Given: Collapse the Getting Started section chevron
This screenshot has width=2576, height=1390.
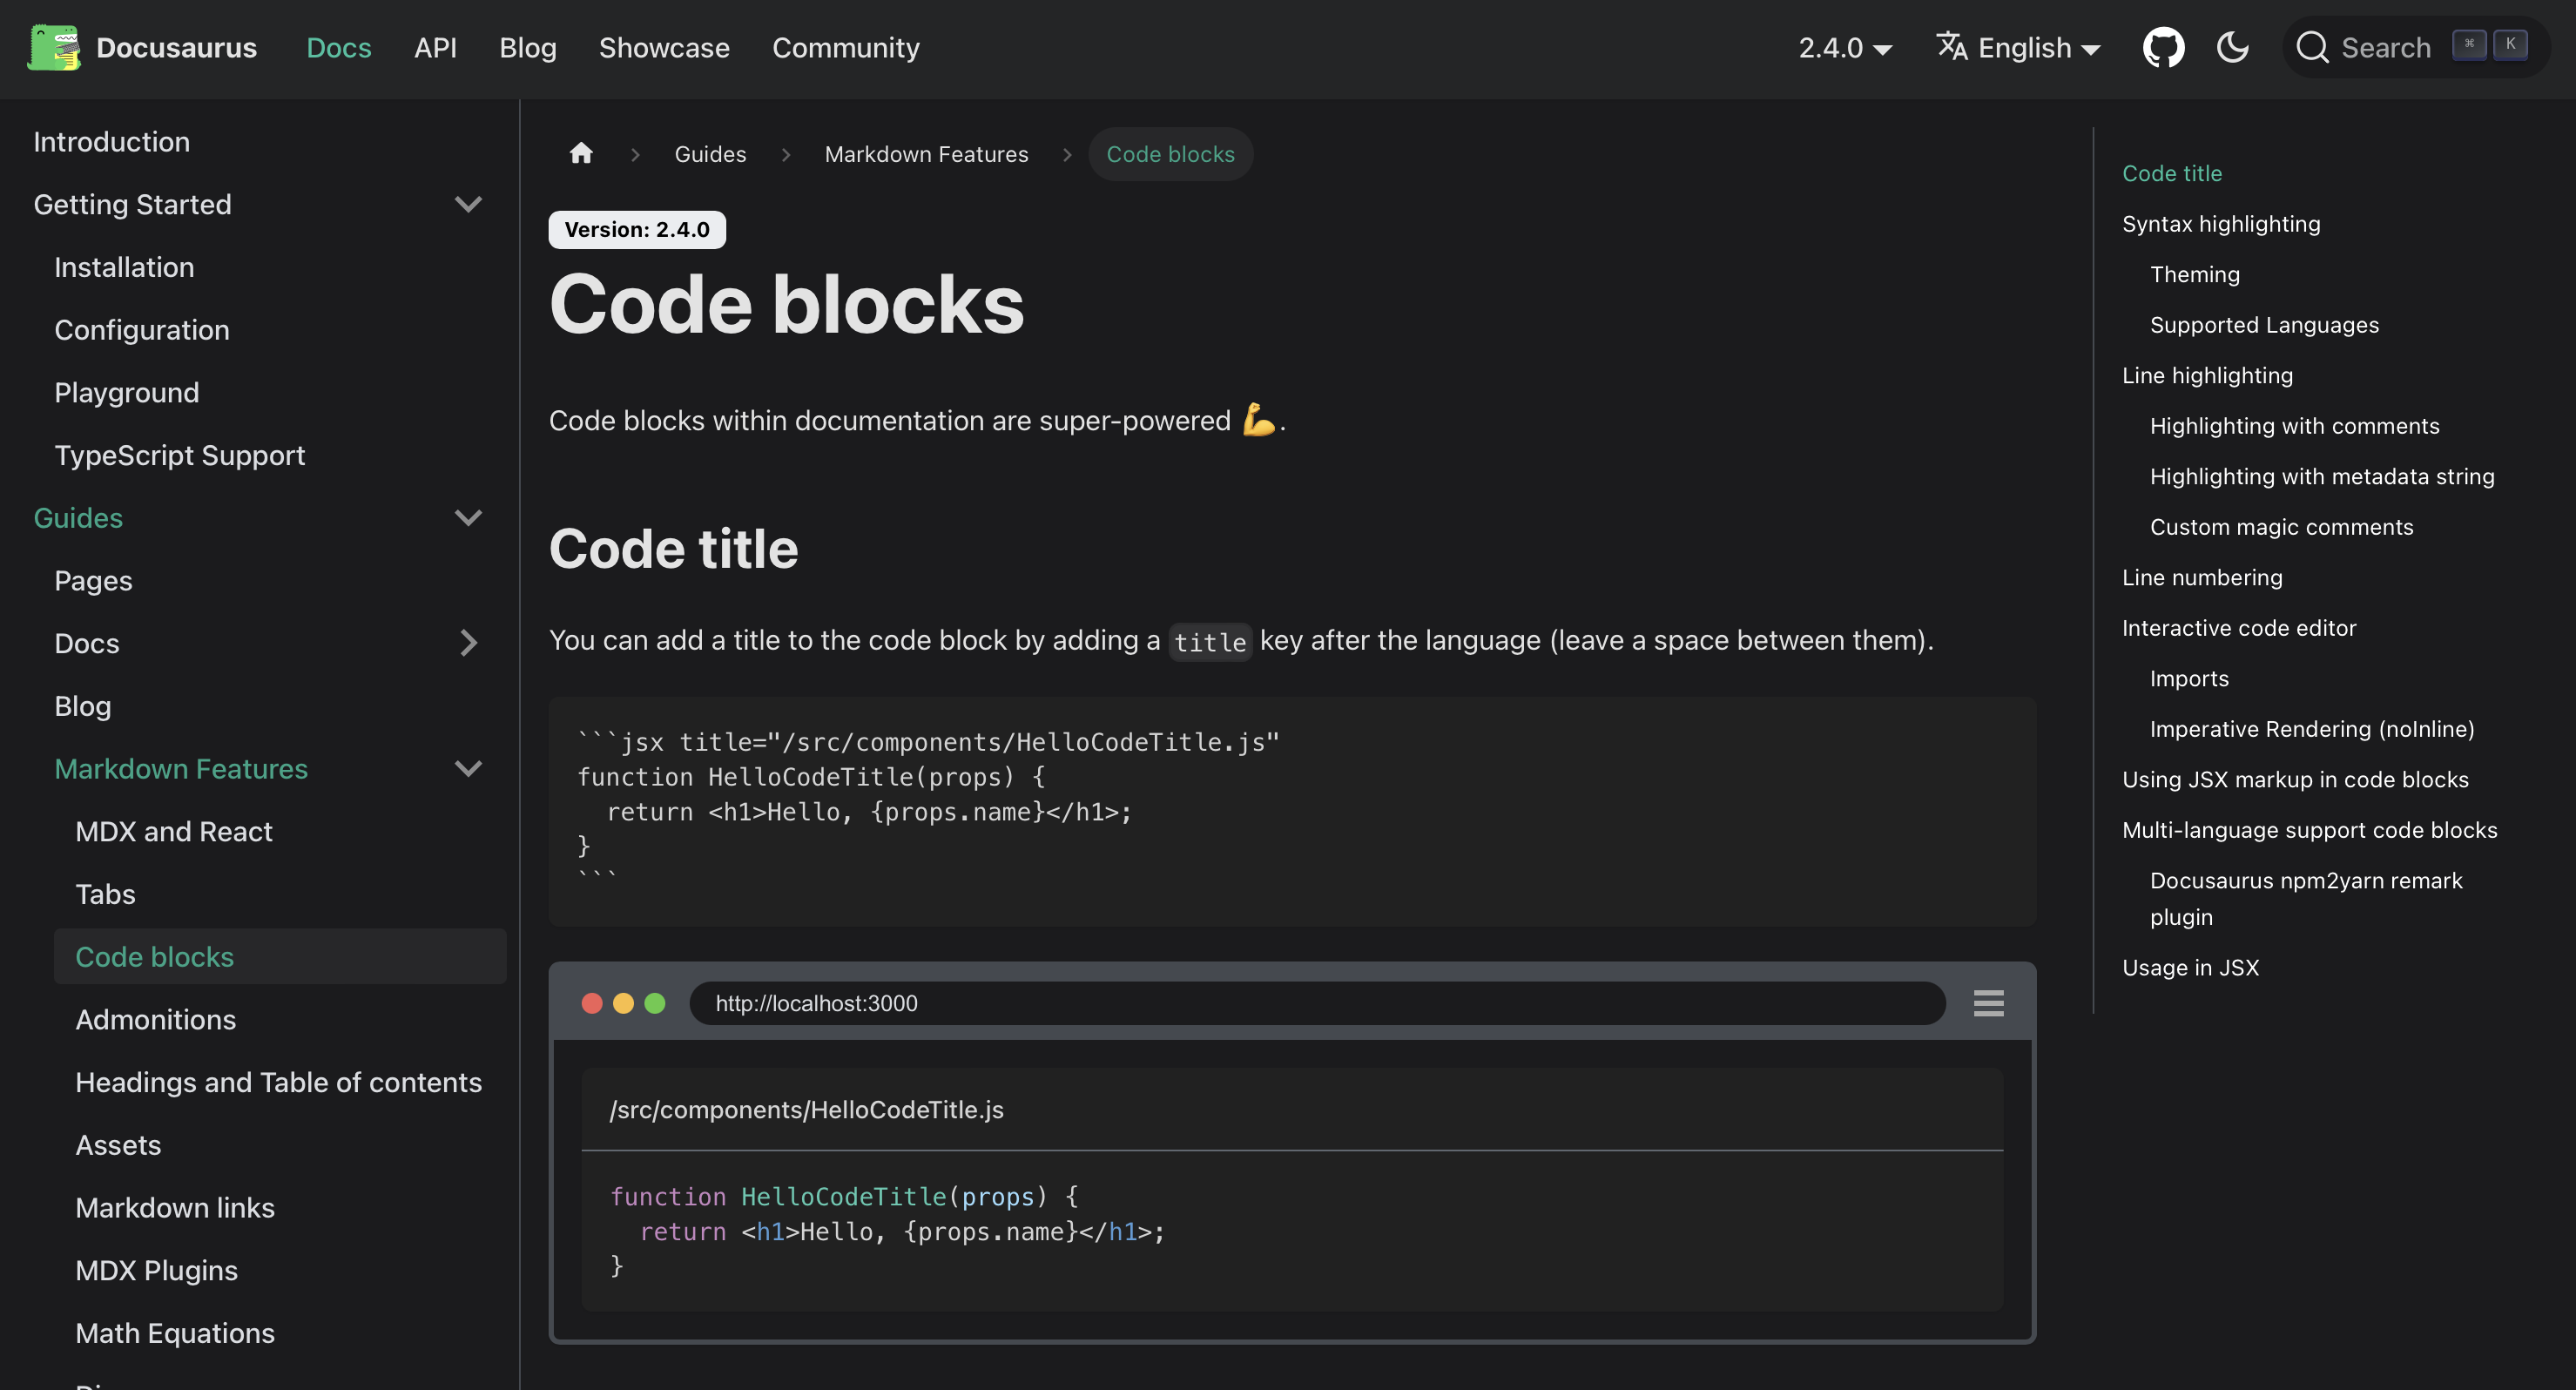Looking at the screenshot, I should (x=468, y=204).
